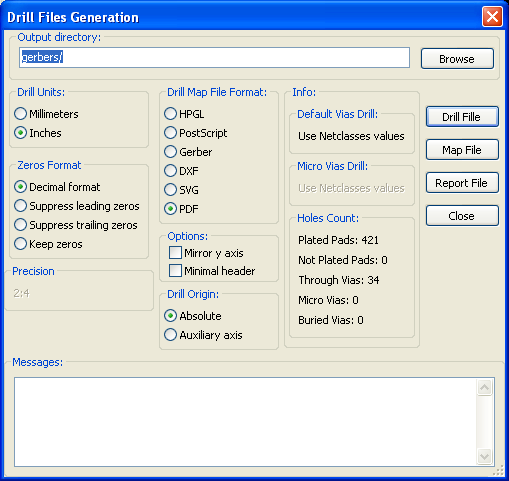The image size is (509, 481).
Task: Click the Map File button
Action: point(462,150)
